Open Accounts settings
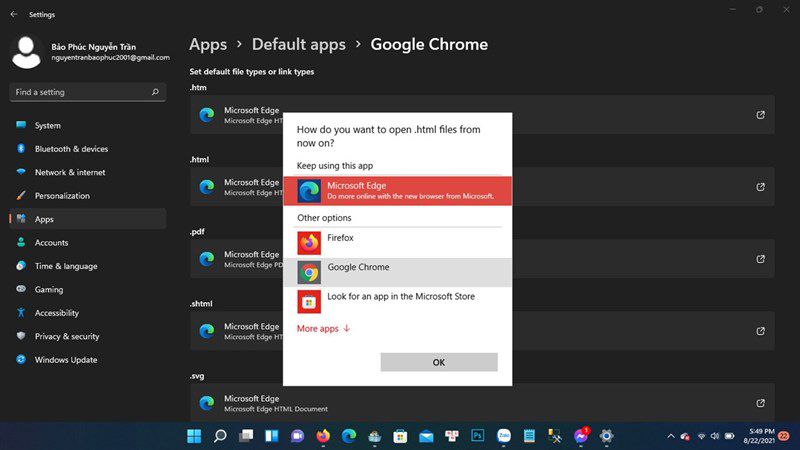This screenshot has width=800, height=450. point(88,242)
